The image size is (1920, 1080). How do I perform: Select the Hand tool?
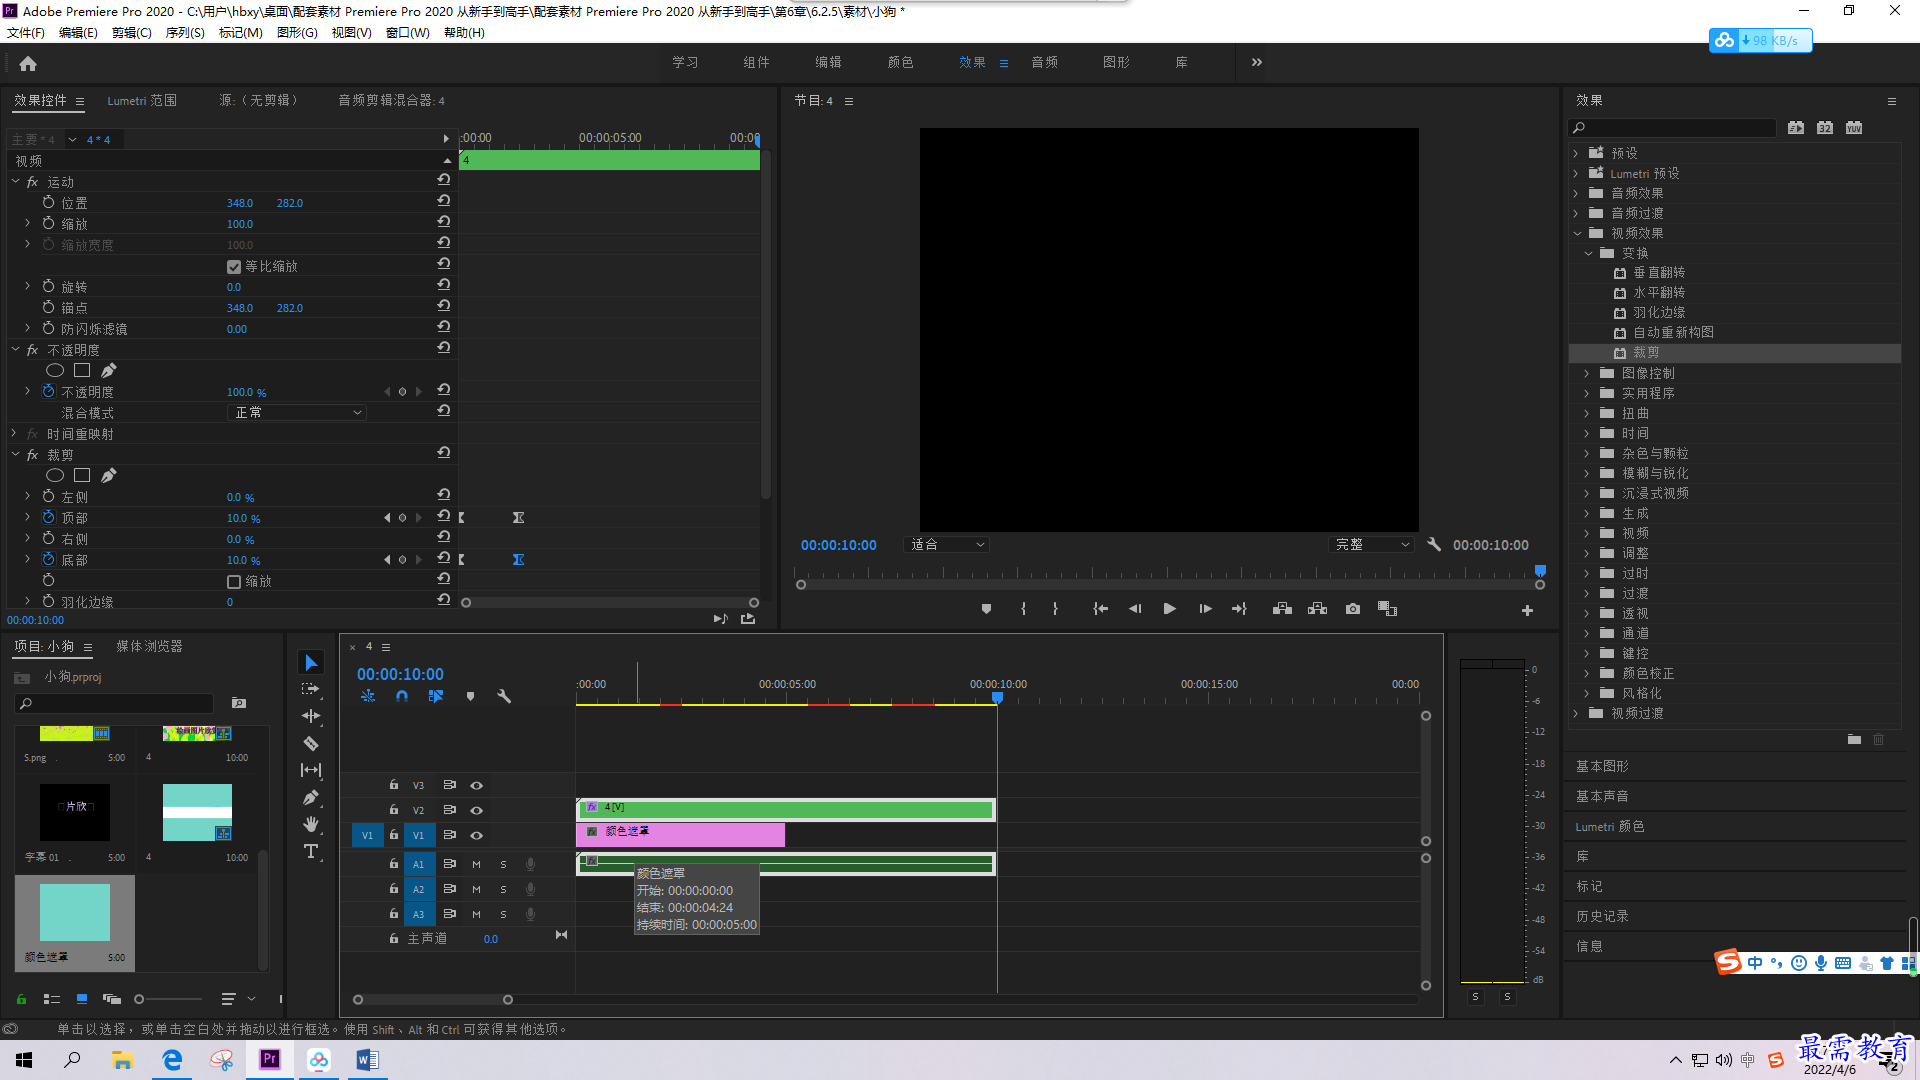click(311, 824)
